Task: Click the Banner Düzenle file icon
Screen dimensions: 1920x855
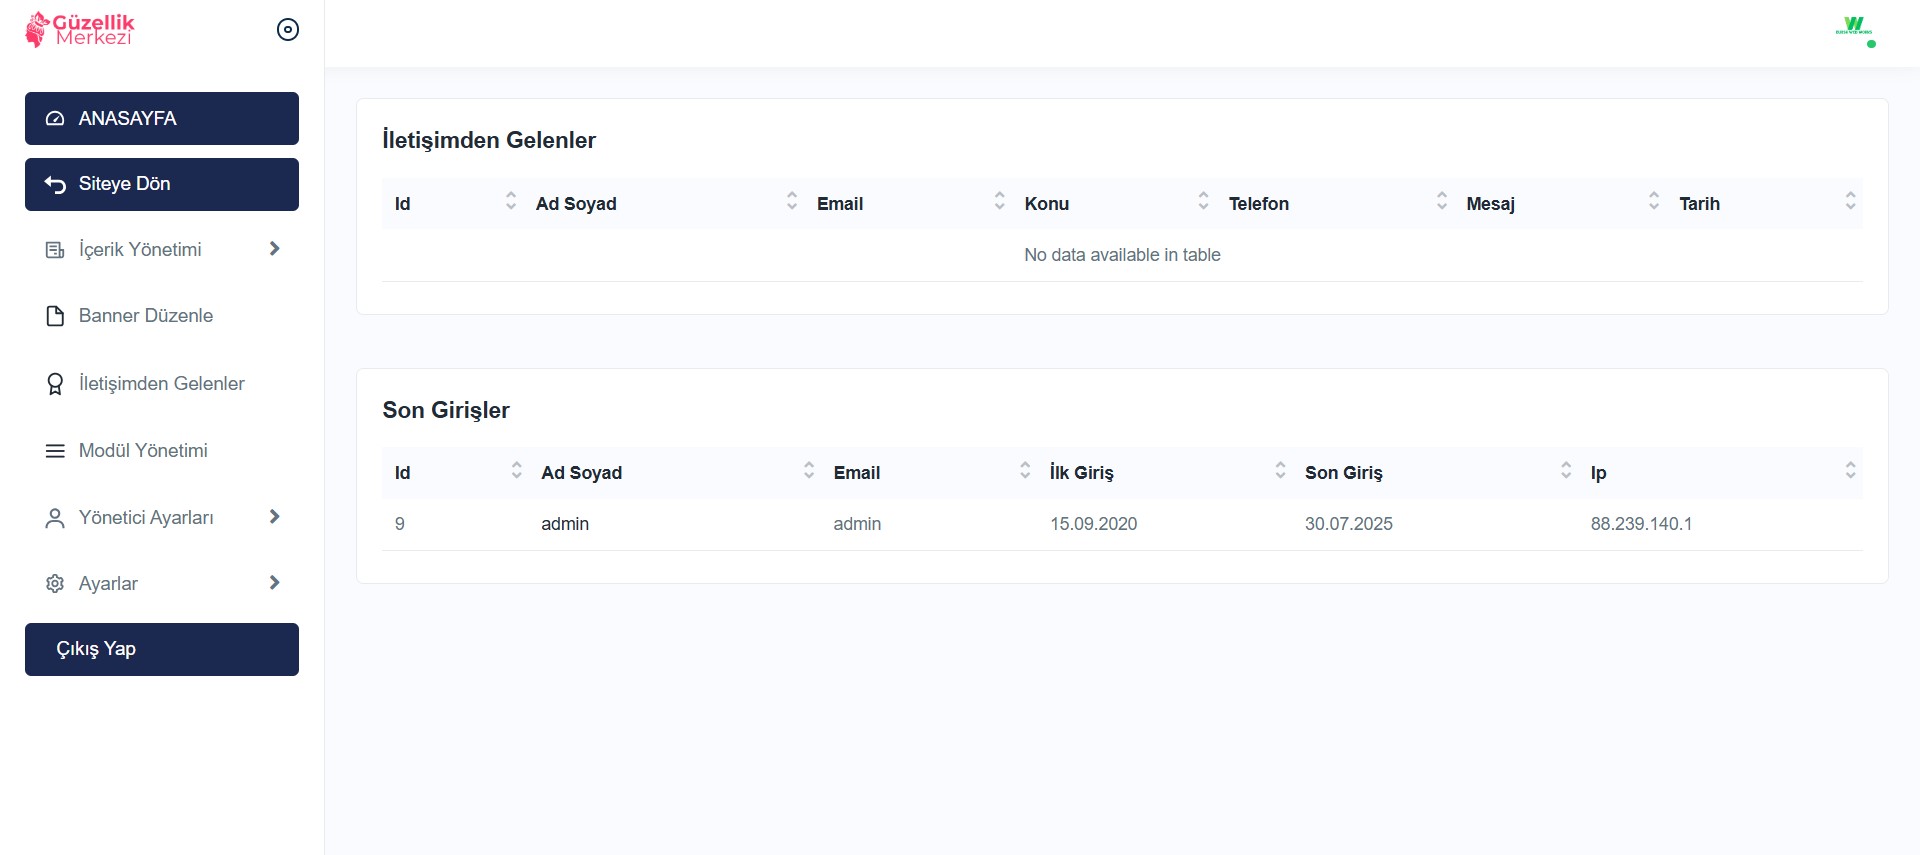Action: coord(55,316)
